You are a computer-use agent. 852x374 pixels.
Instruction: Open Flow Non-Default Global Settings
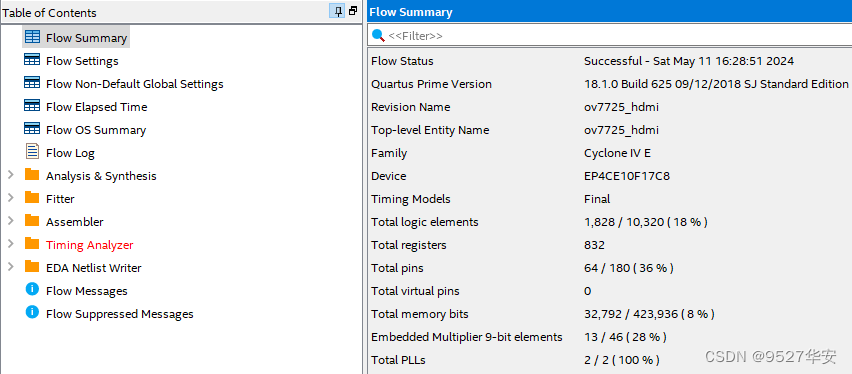[135, 84]
